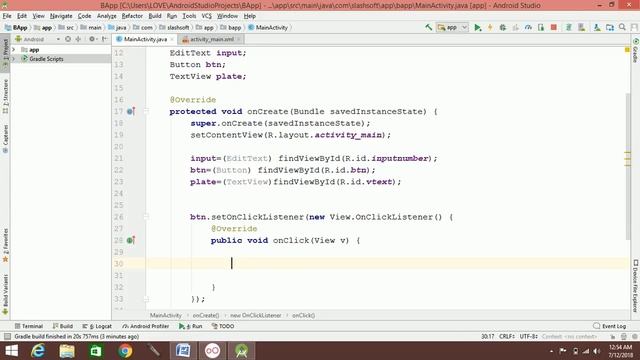Viewport: 640px width, 360px height.
Task: Toggle the read-only lock icon in the status bar
Action: [613, 336]
